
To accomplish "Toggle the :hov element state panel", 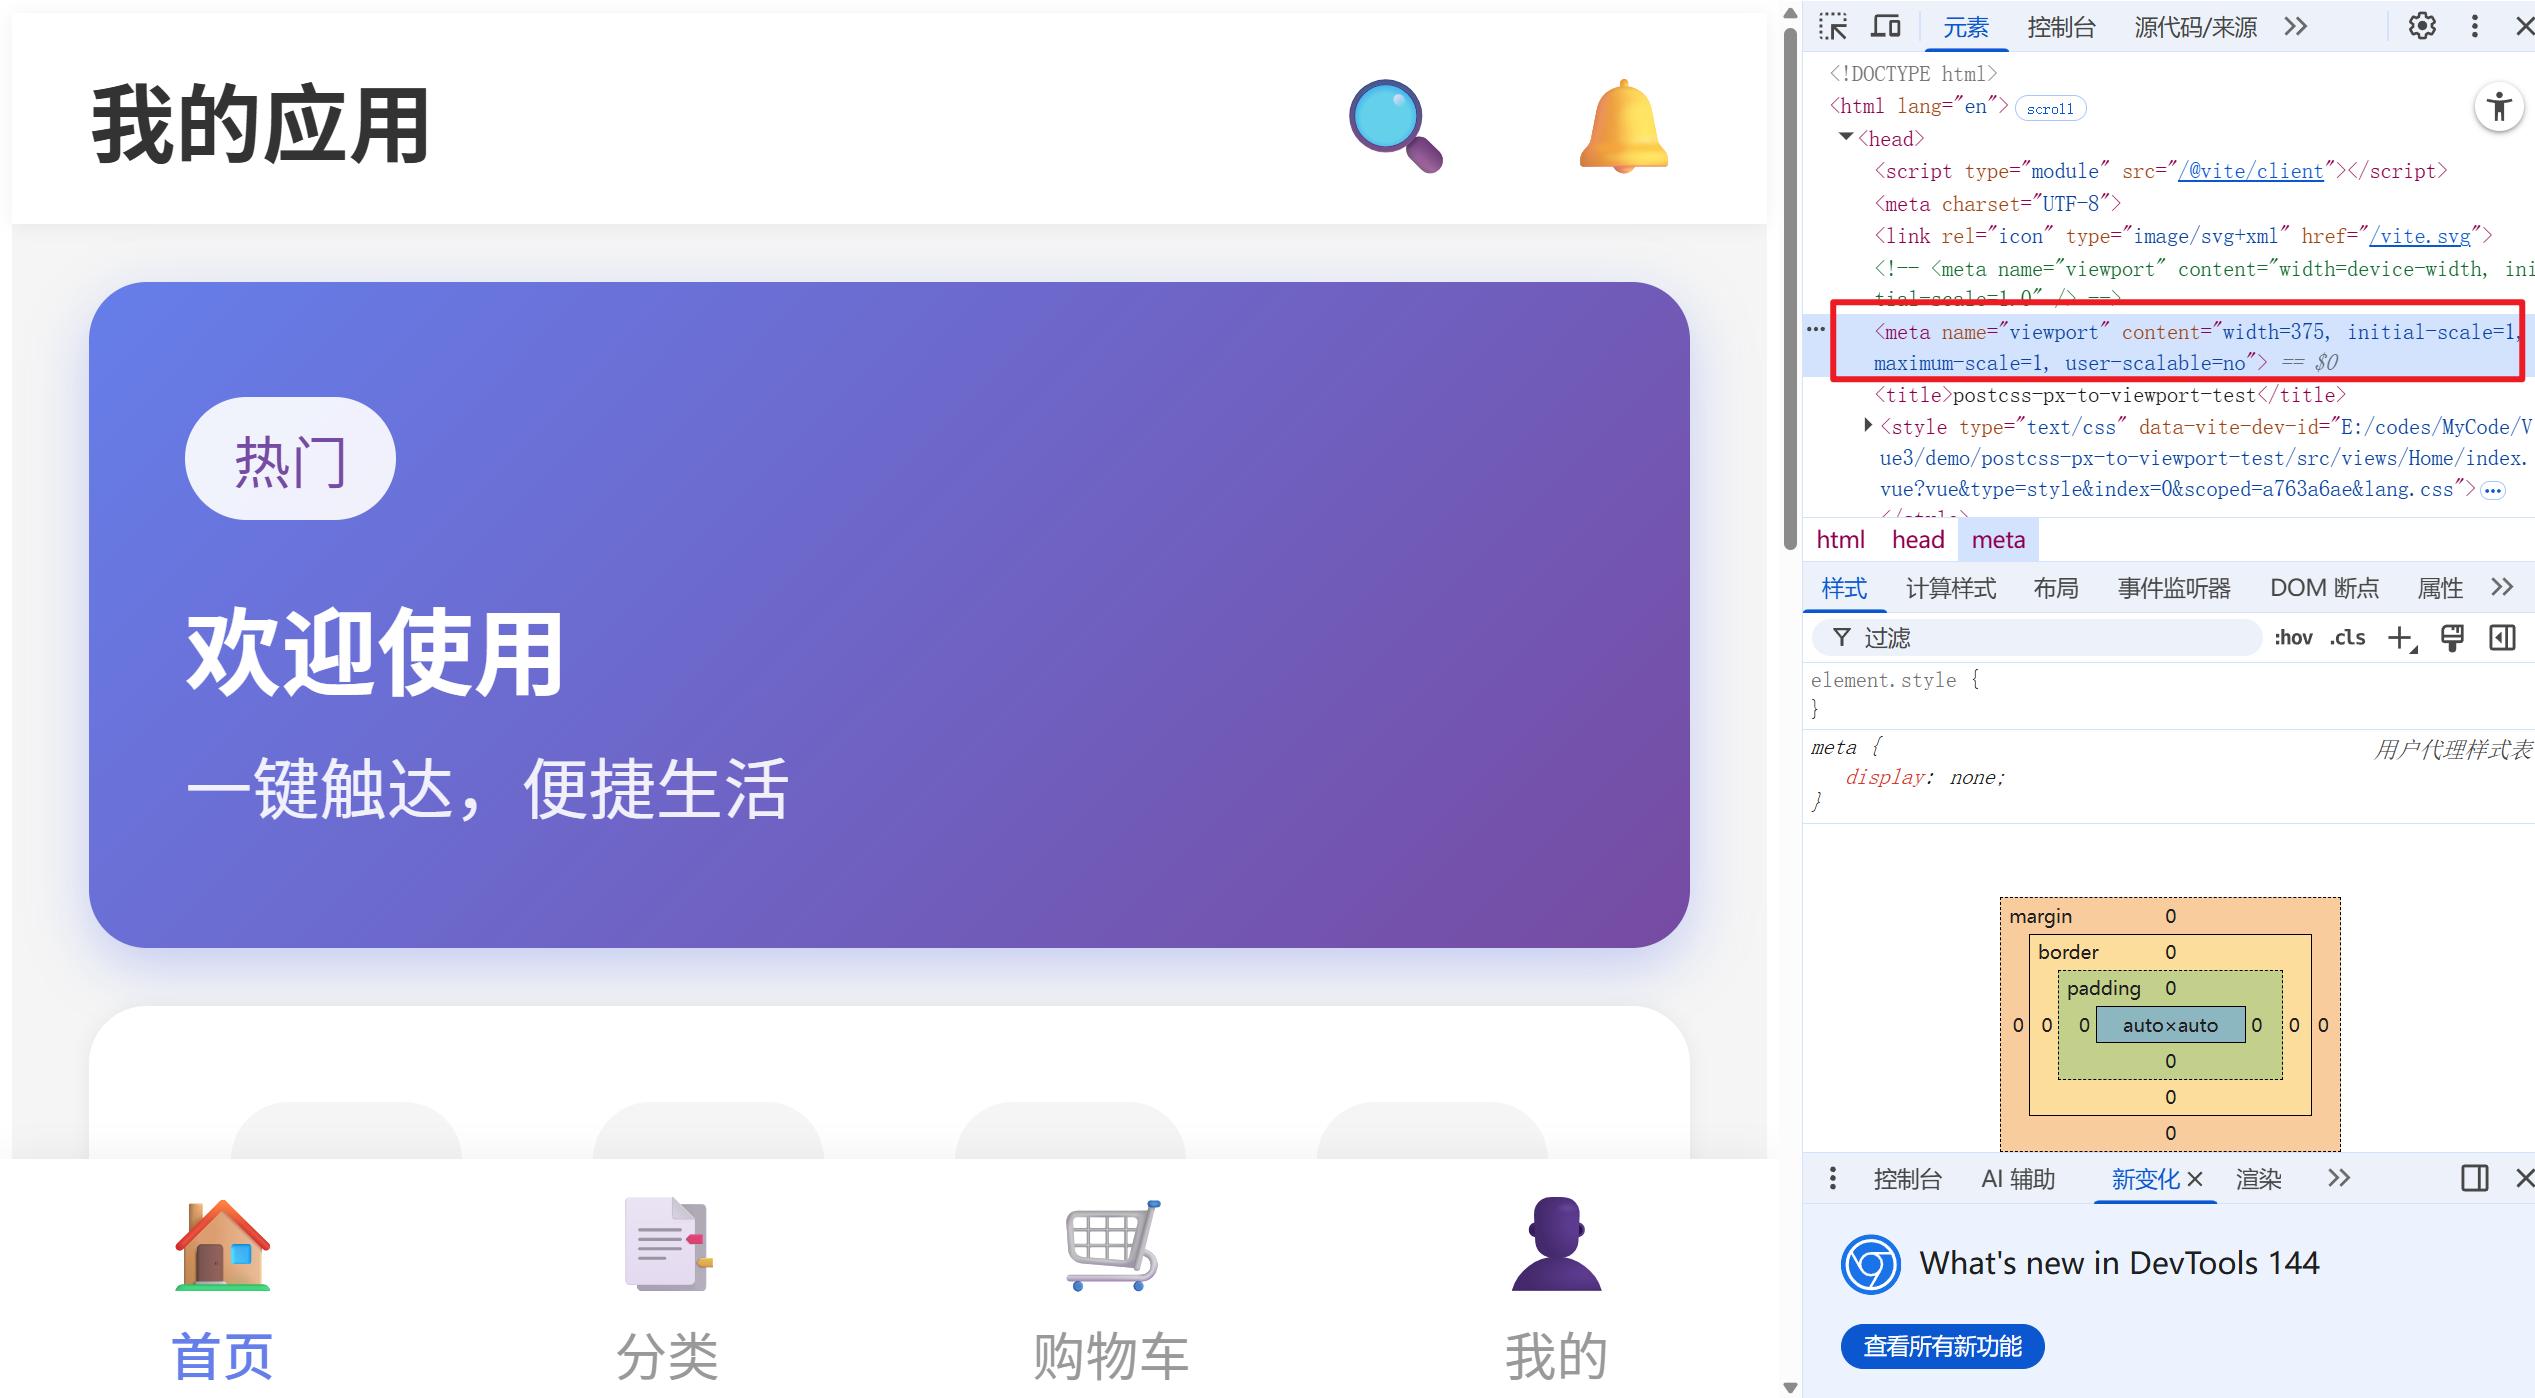I will click(x=2293, y=638).
